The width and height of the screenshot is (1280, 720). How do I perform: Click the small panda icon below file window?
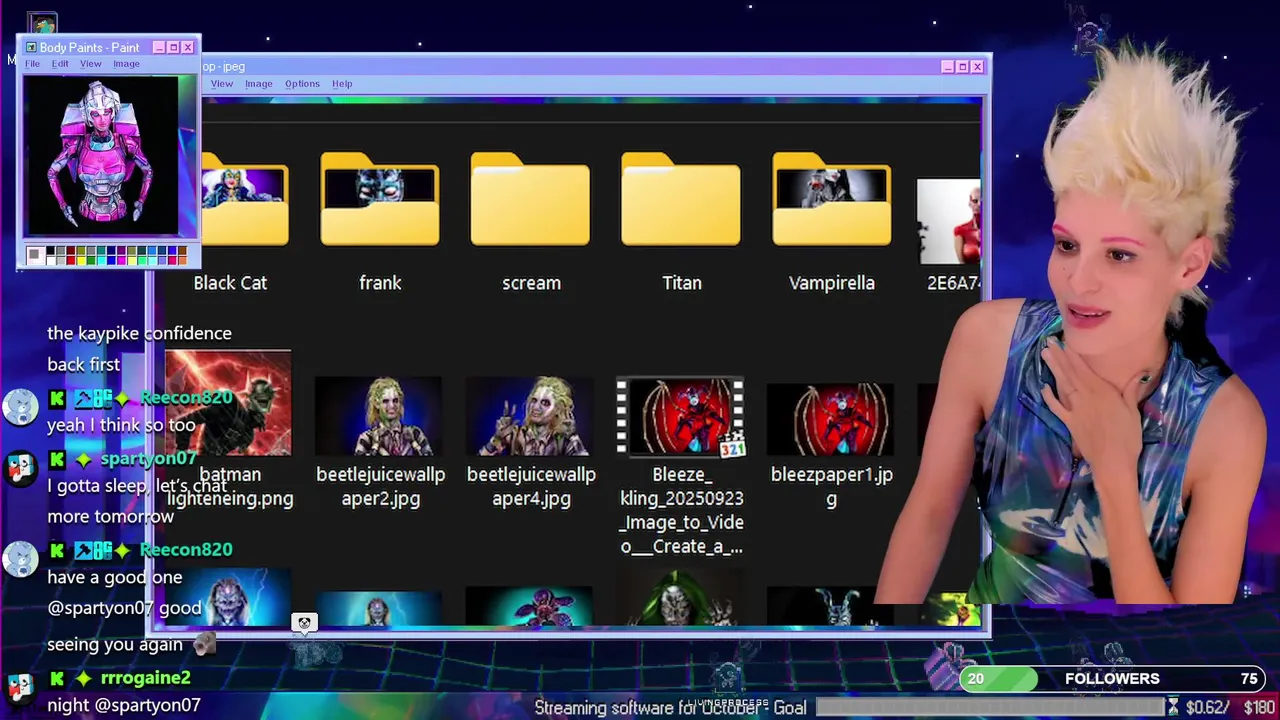coord(304,623)
